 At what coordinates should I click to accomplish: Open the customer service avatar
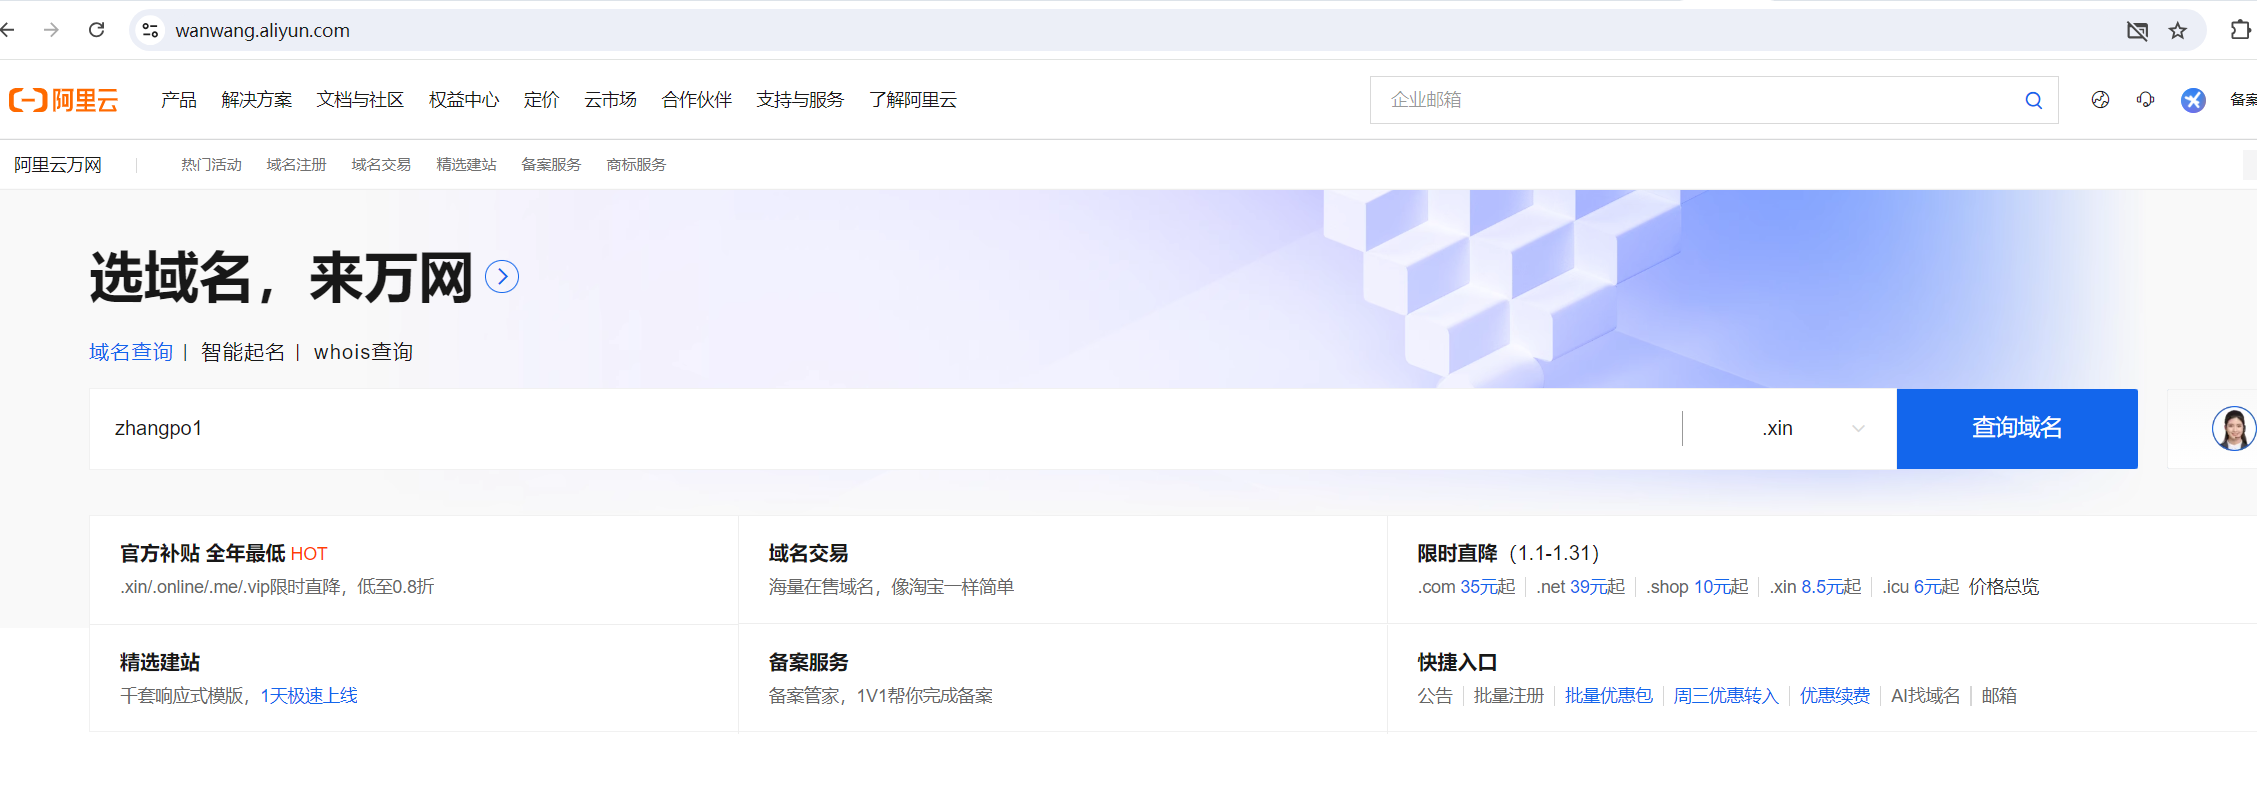2233,429
